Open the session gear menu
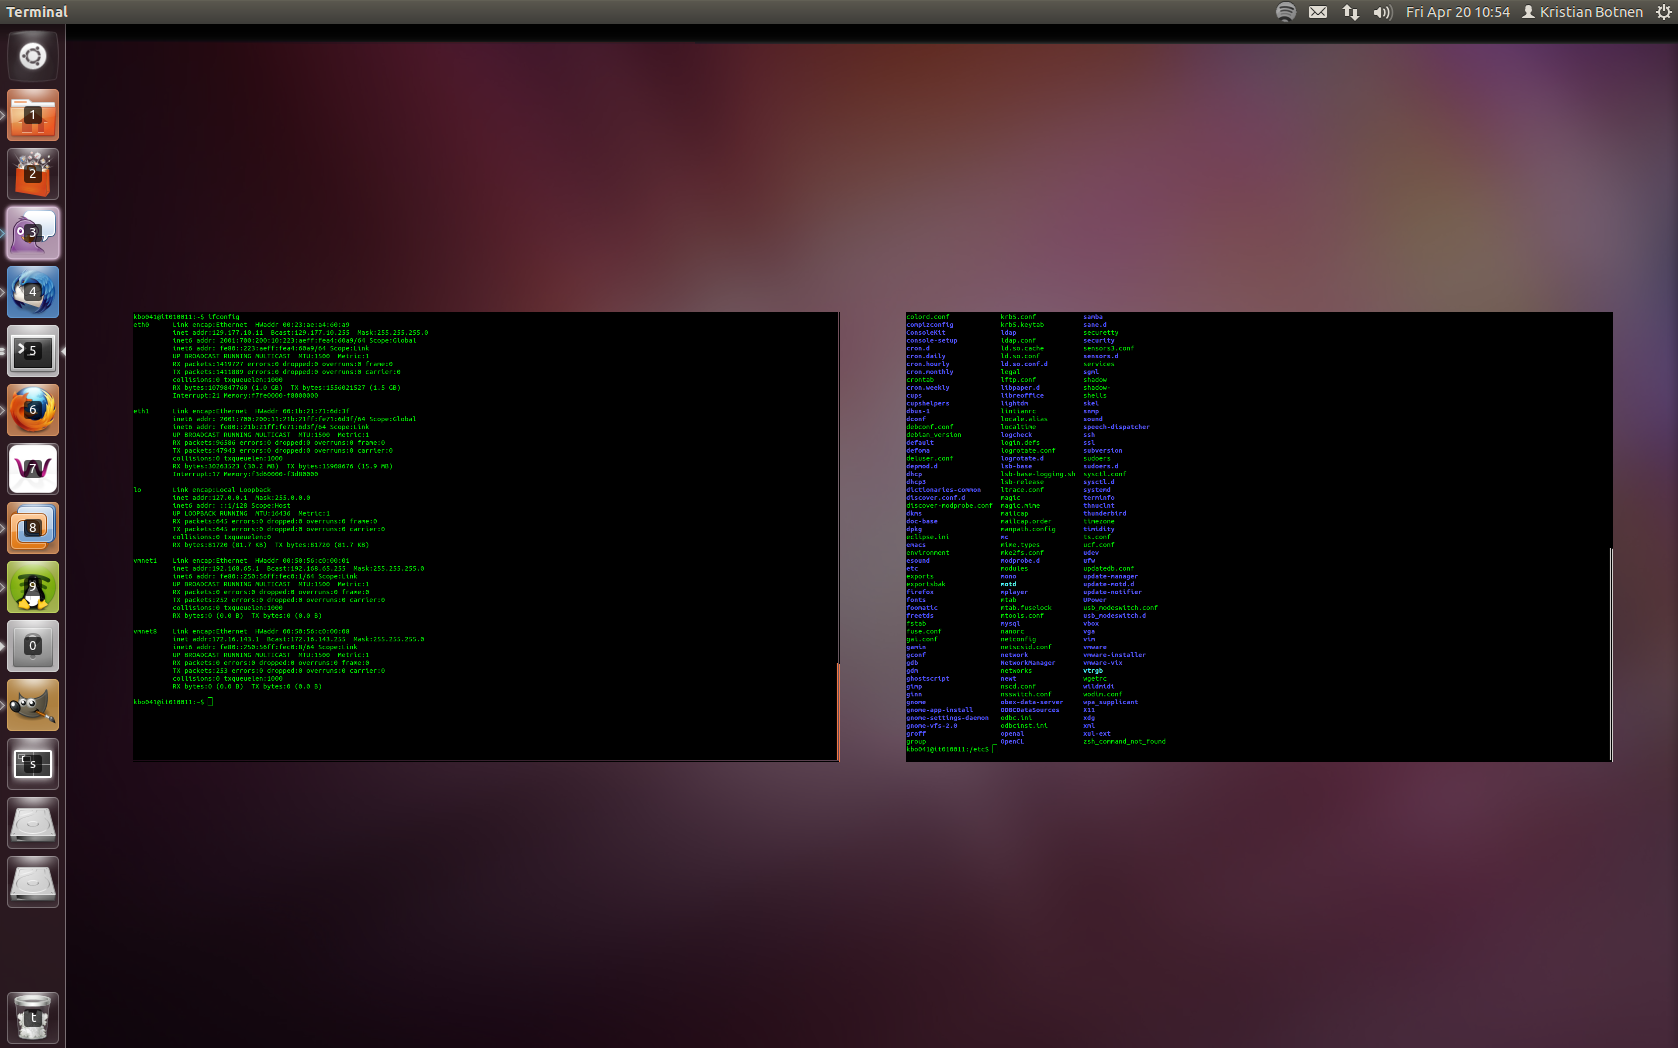Image resolution: width=1678 pixels, height=1048 pixels. (x=1663, y=12)
